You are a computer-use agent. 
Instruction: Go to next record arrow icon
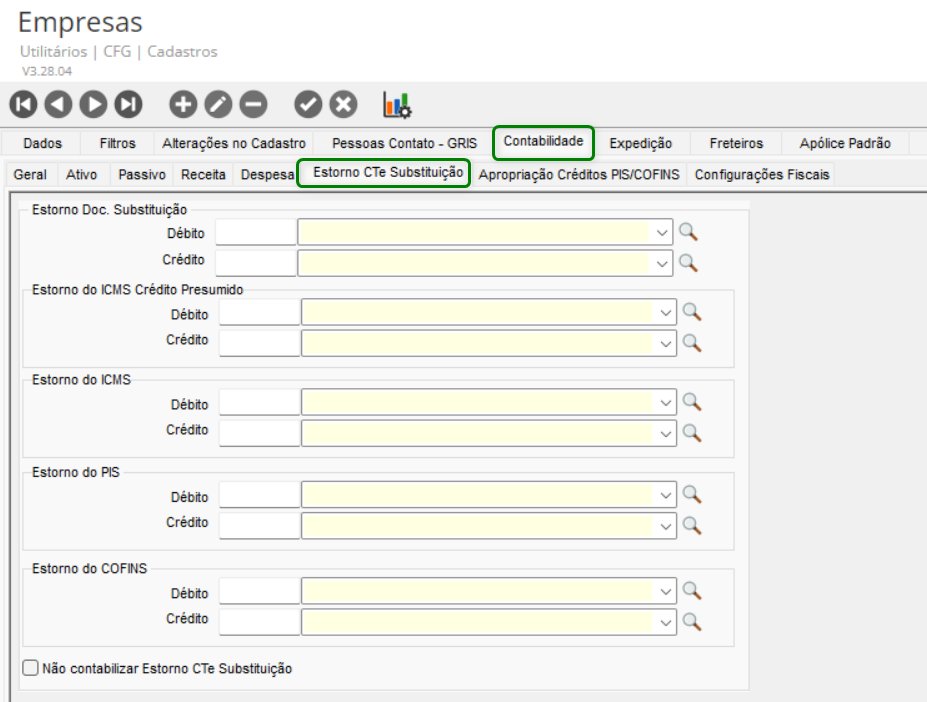point(94,103)
